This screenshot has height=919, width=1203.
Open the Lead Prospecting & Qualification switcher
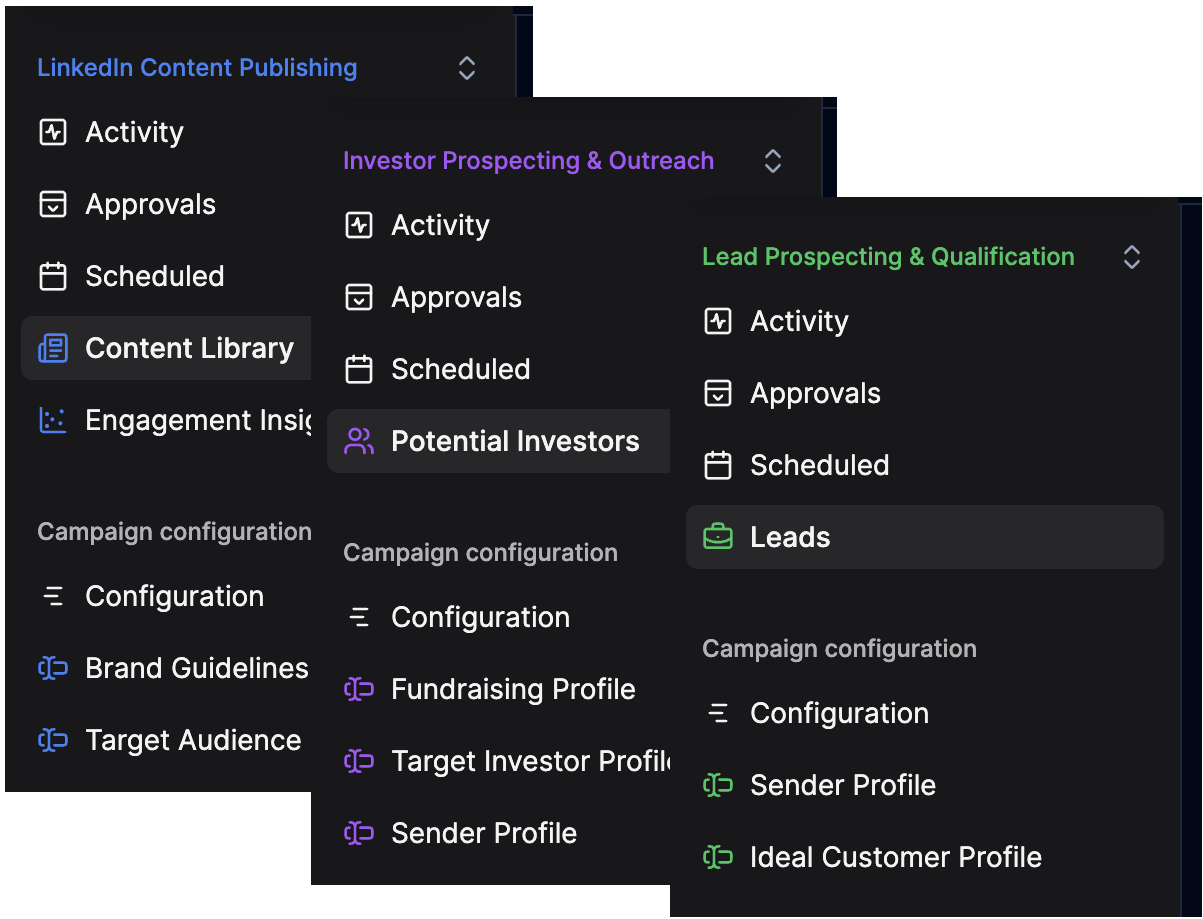click(x=1131, y=257)
